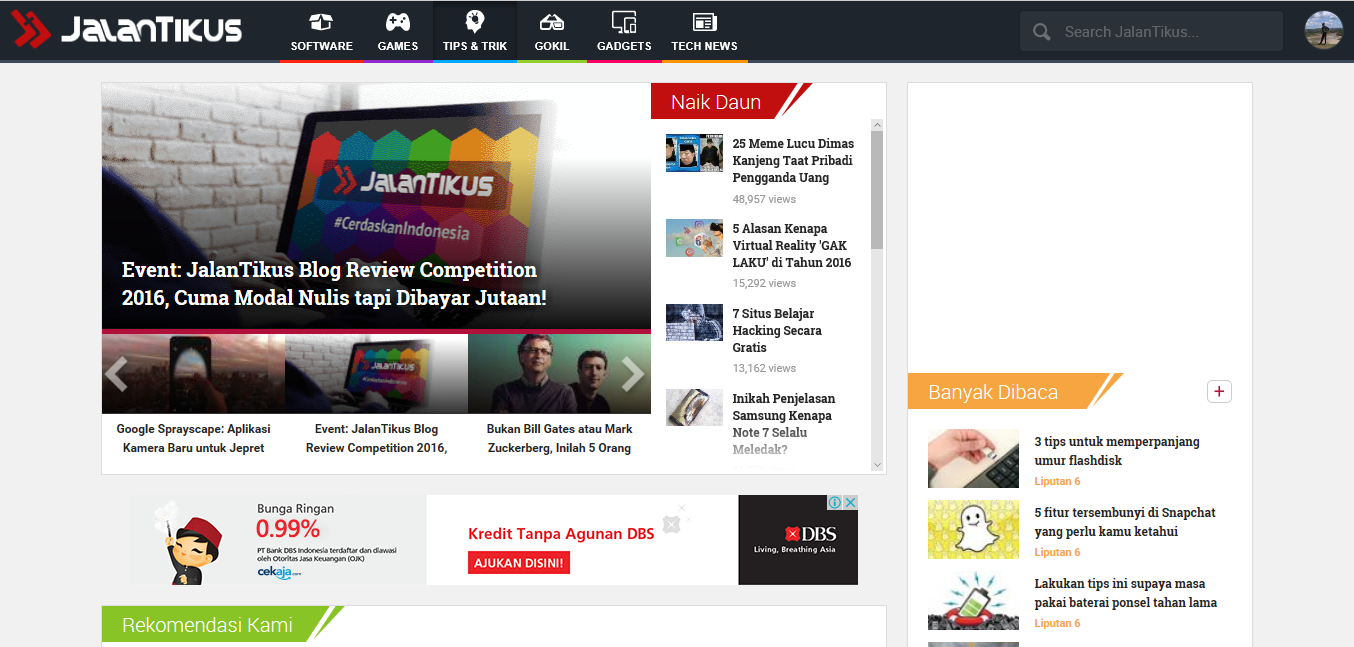
Task: Click Bill Gates and Zuckerberg thumbnail
Action: (559, 374)
